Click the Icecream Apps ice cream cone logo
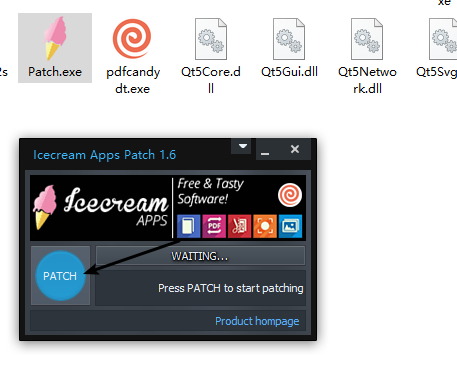Image resolution: width=457 pixels, height=384 pixels. [45, 207]
